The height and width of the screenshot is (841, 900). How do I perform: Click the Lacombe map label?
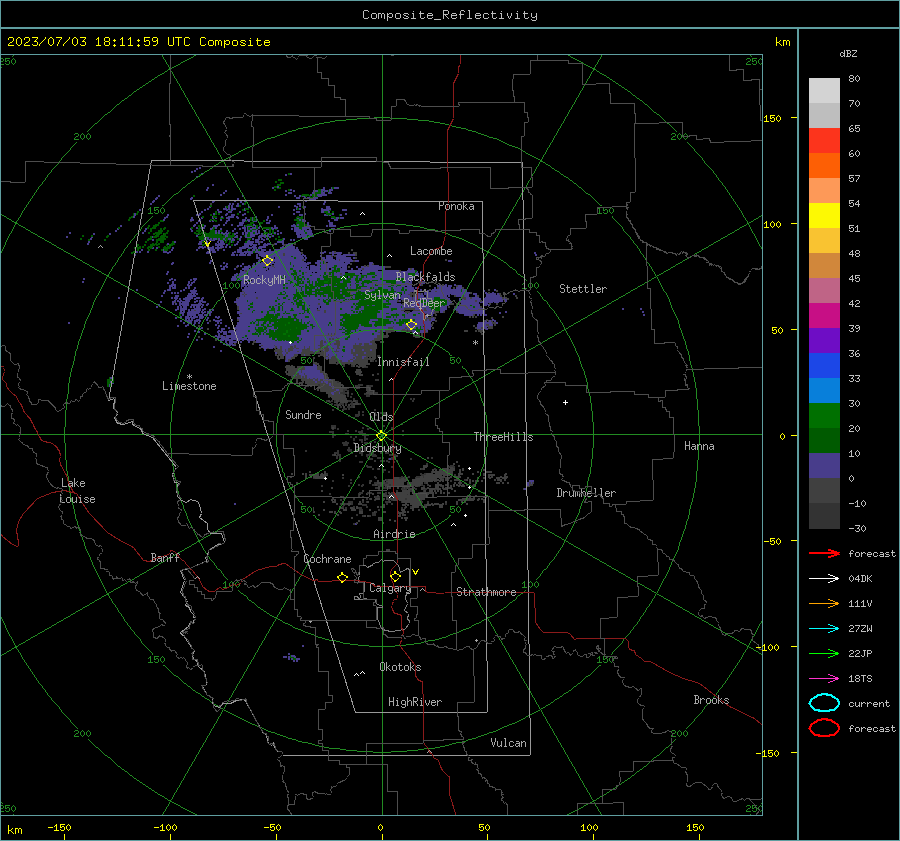pyautogui.click(x=431, y=251)
